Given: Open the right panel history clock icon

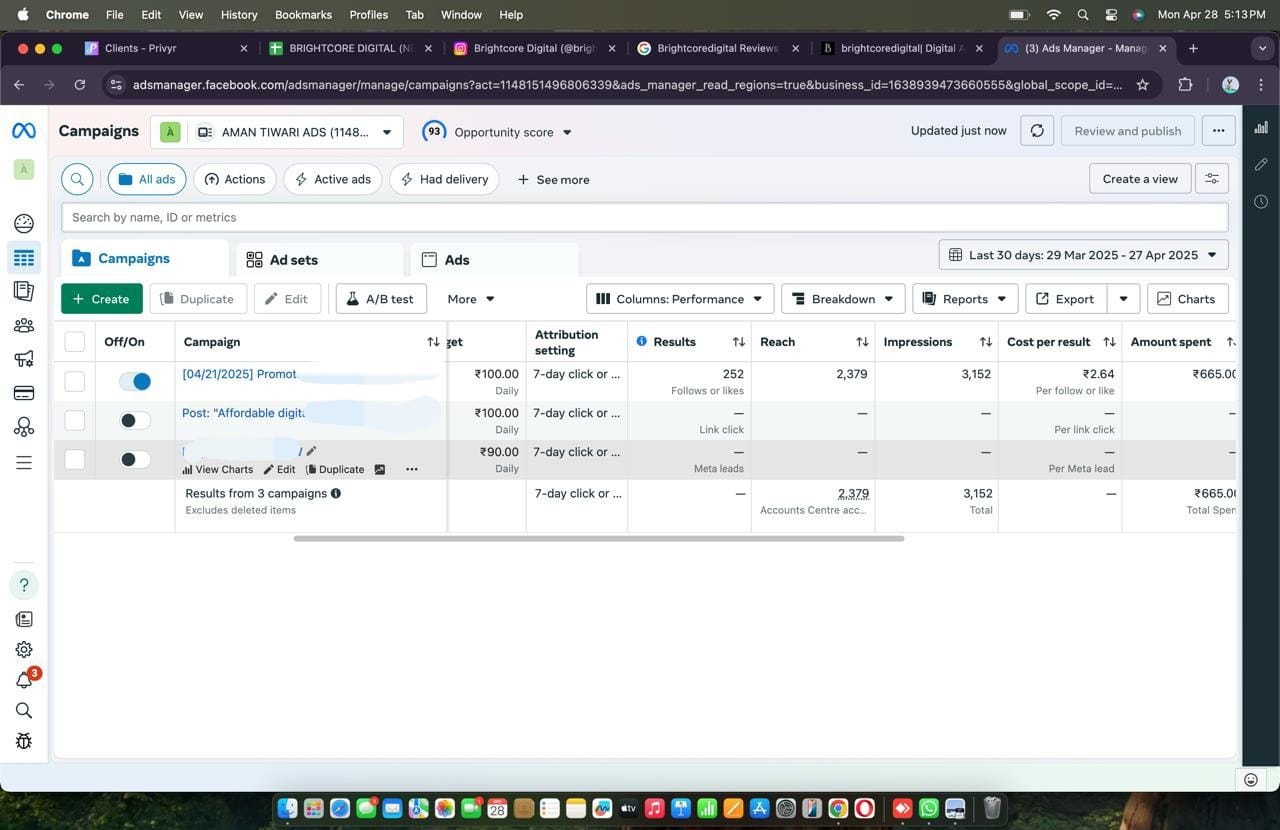Looking at the screenshot, I should click(x=1261, y=201).
